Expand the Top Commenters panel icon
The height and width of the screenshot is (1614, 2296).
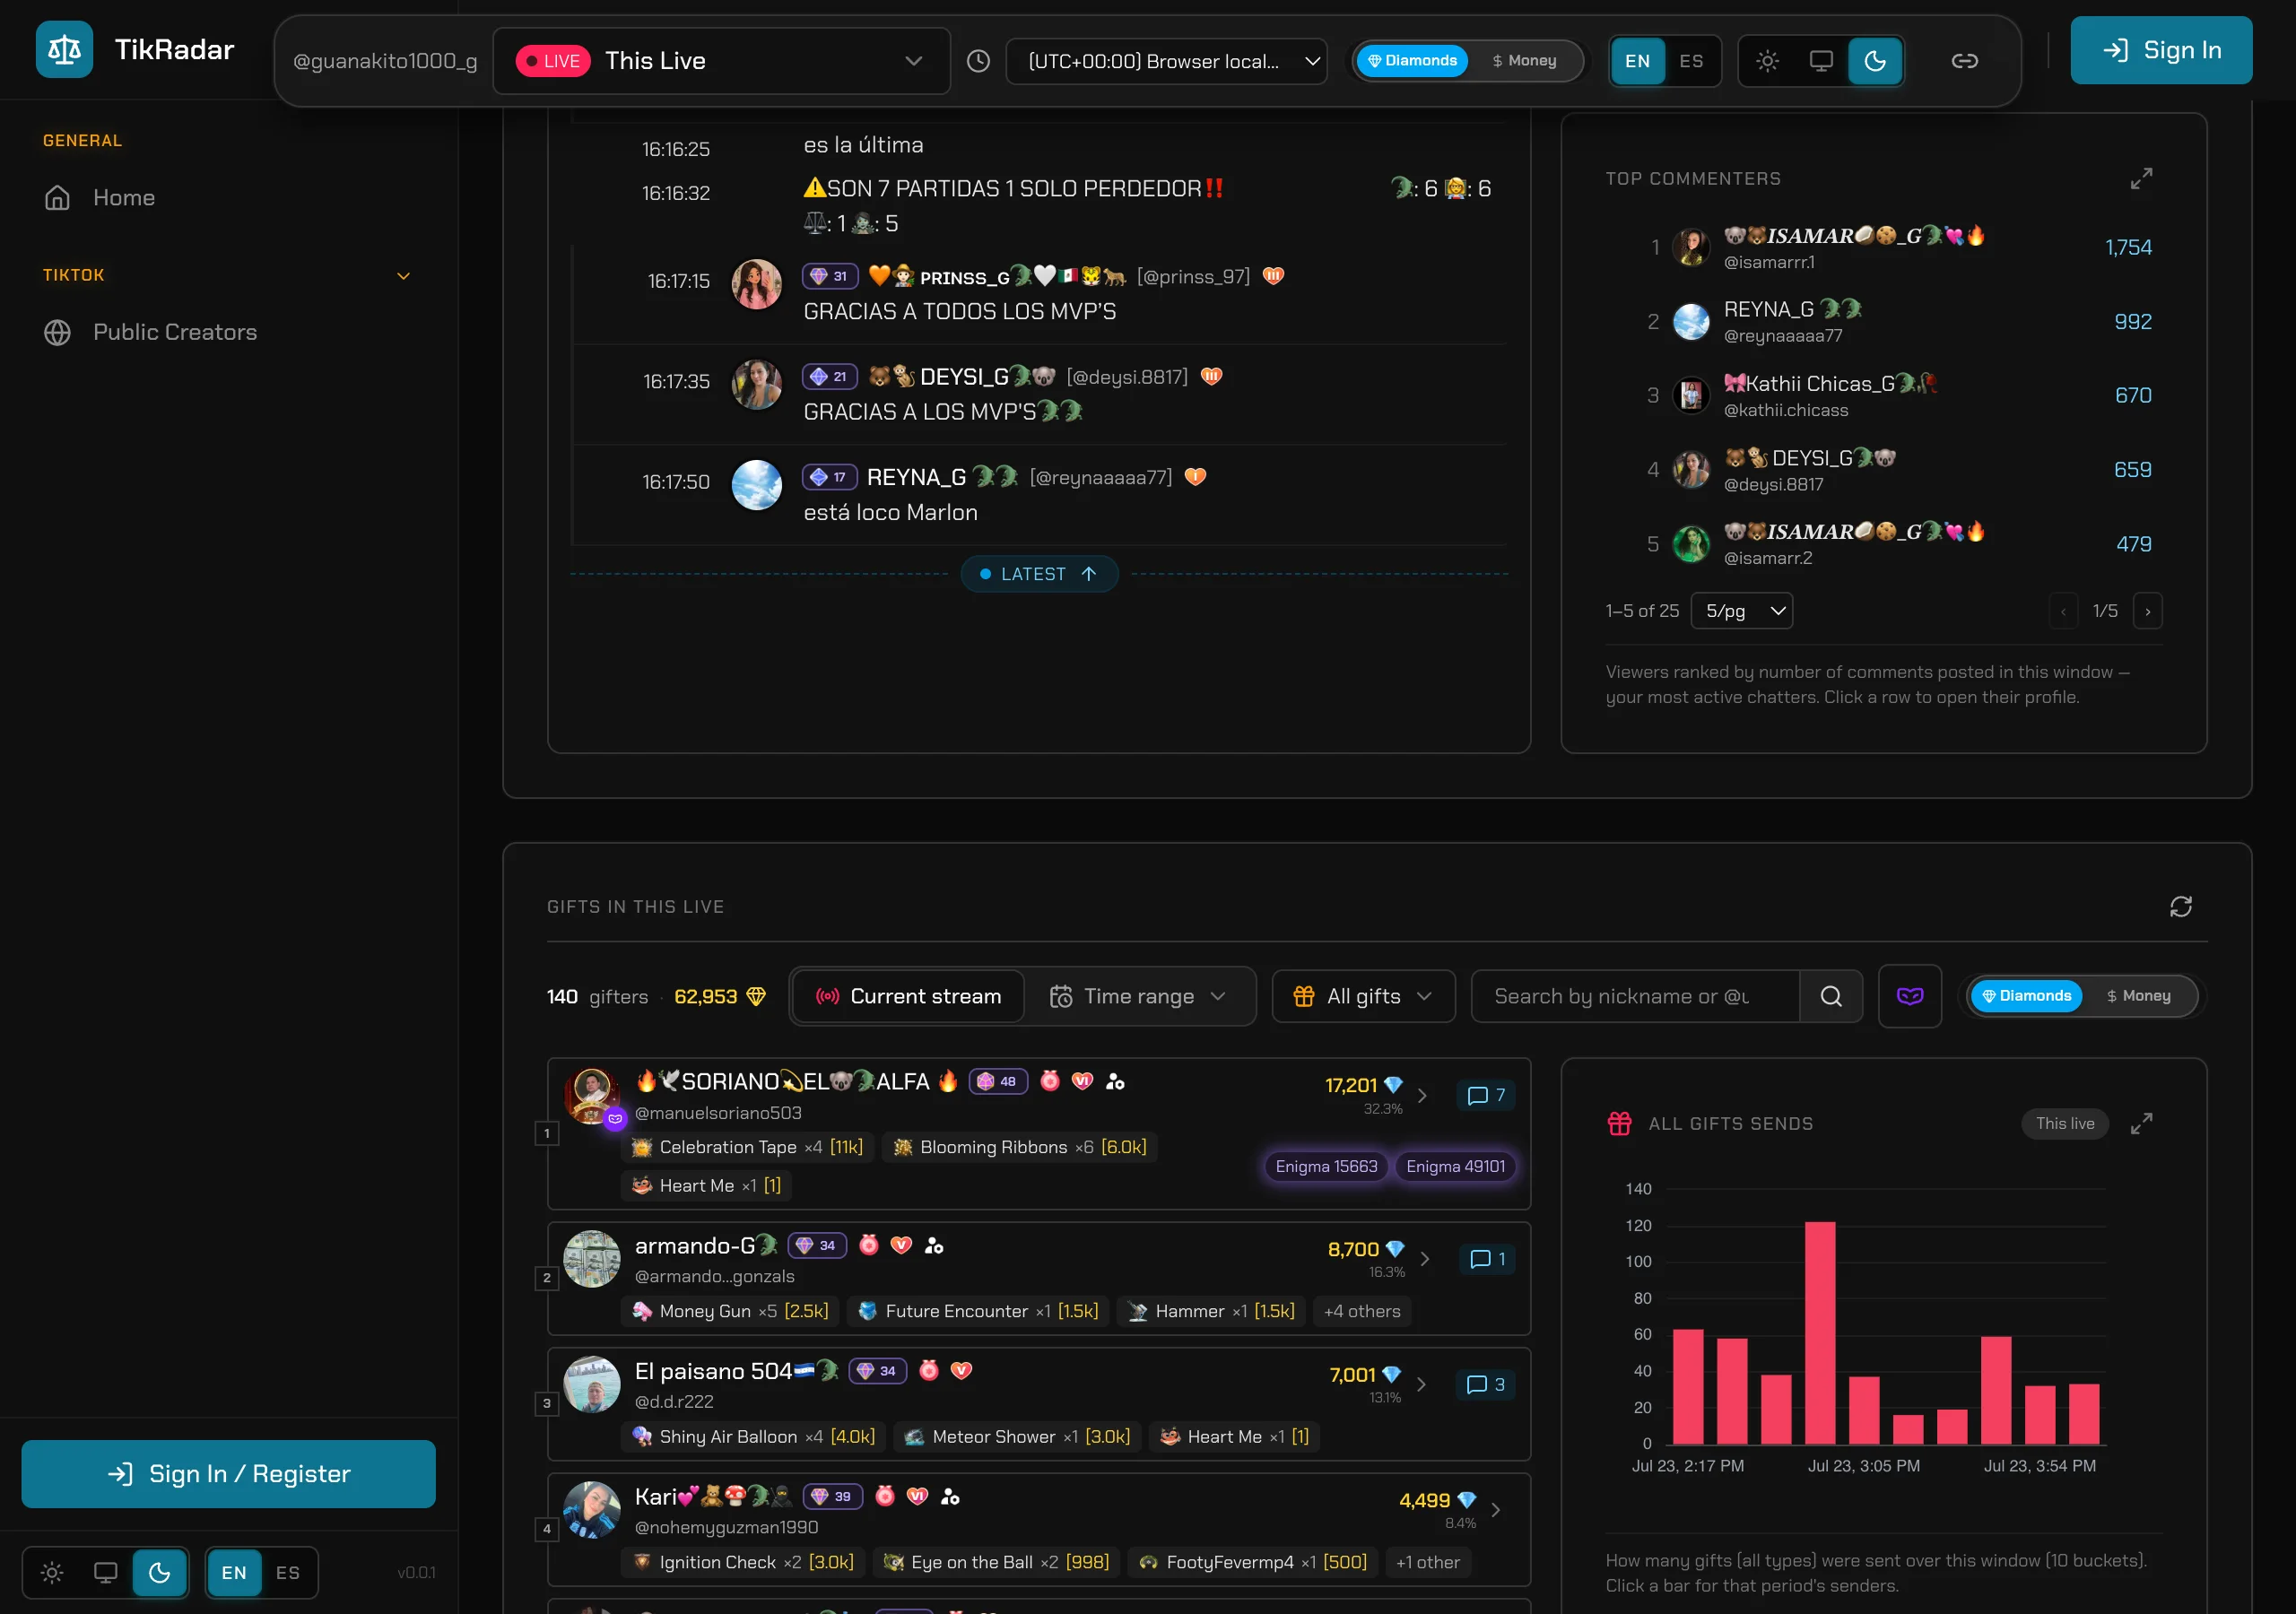(2141, 179)
